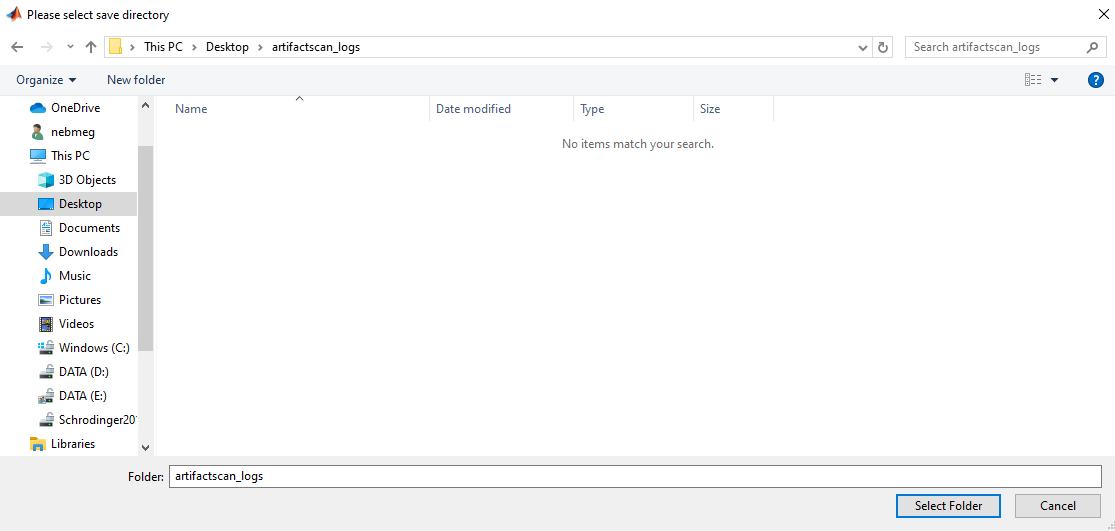Open help with the question mark icon
This screenshot has width=1115, height=531.
(1096, 80)
